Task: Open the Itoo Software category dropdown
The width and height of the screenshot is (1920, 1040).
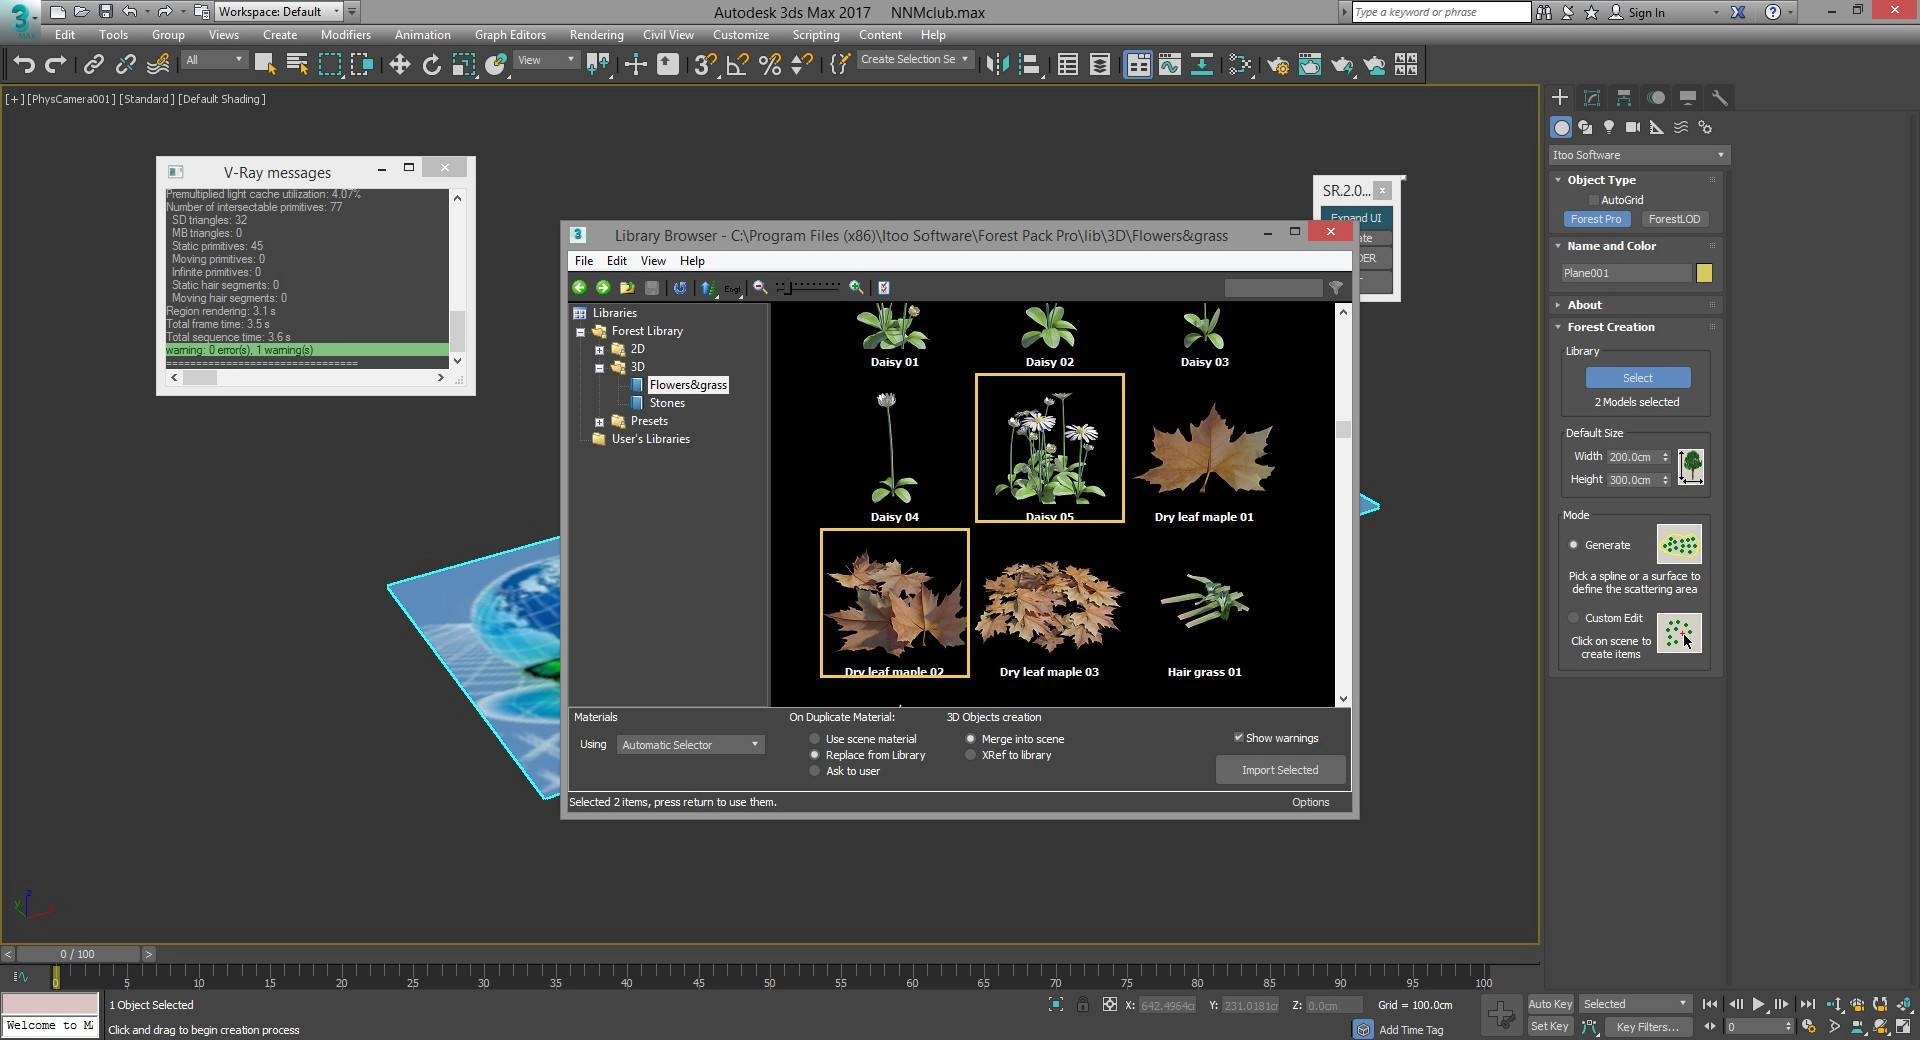Action: click(1639, 155)
